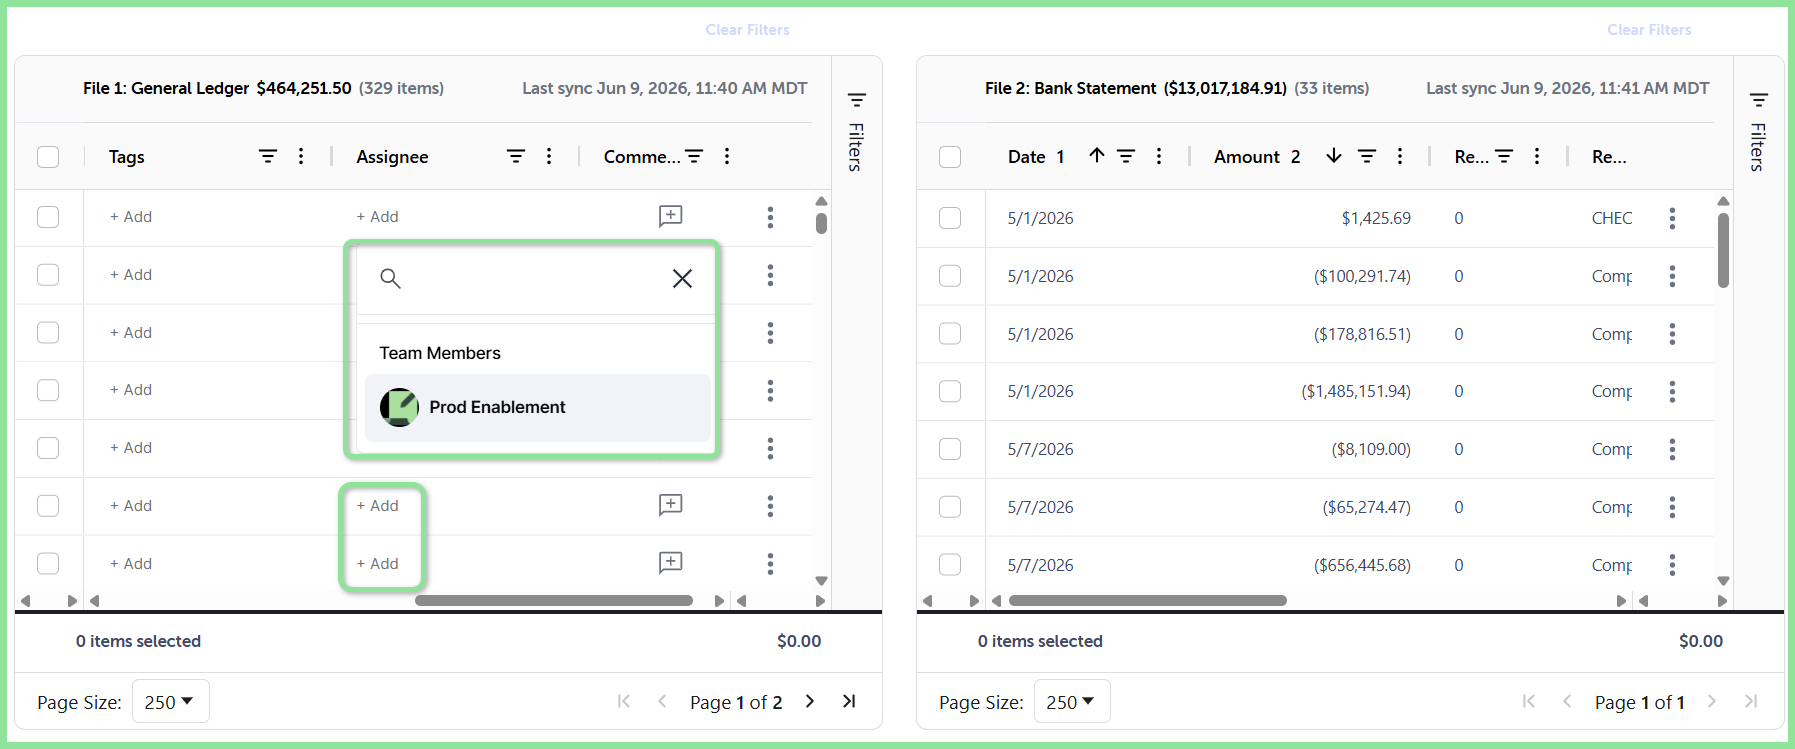Open Amount column options menu
This screenshot has width=1795, height=749.
click(1400, 156)
